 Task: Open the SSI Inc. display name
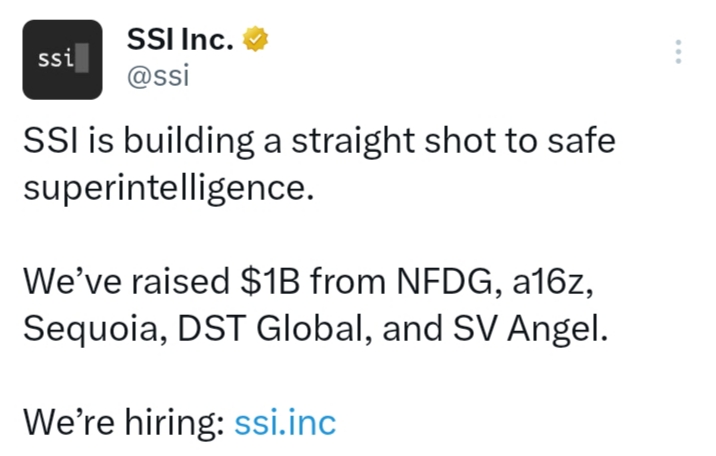pos(180,41)
